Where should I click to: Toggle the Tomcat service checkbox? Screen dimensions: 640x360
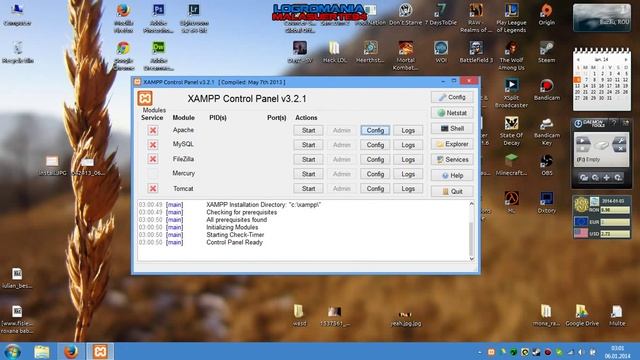(x=153, y=189)
